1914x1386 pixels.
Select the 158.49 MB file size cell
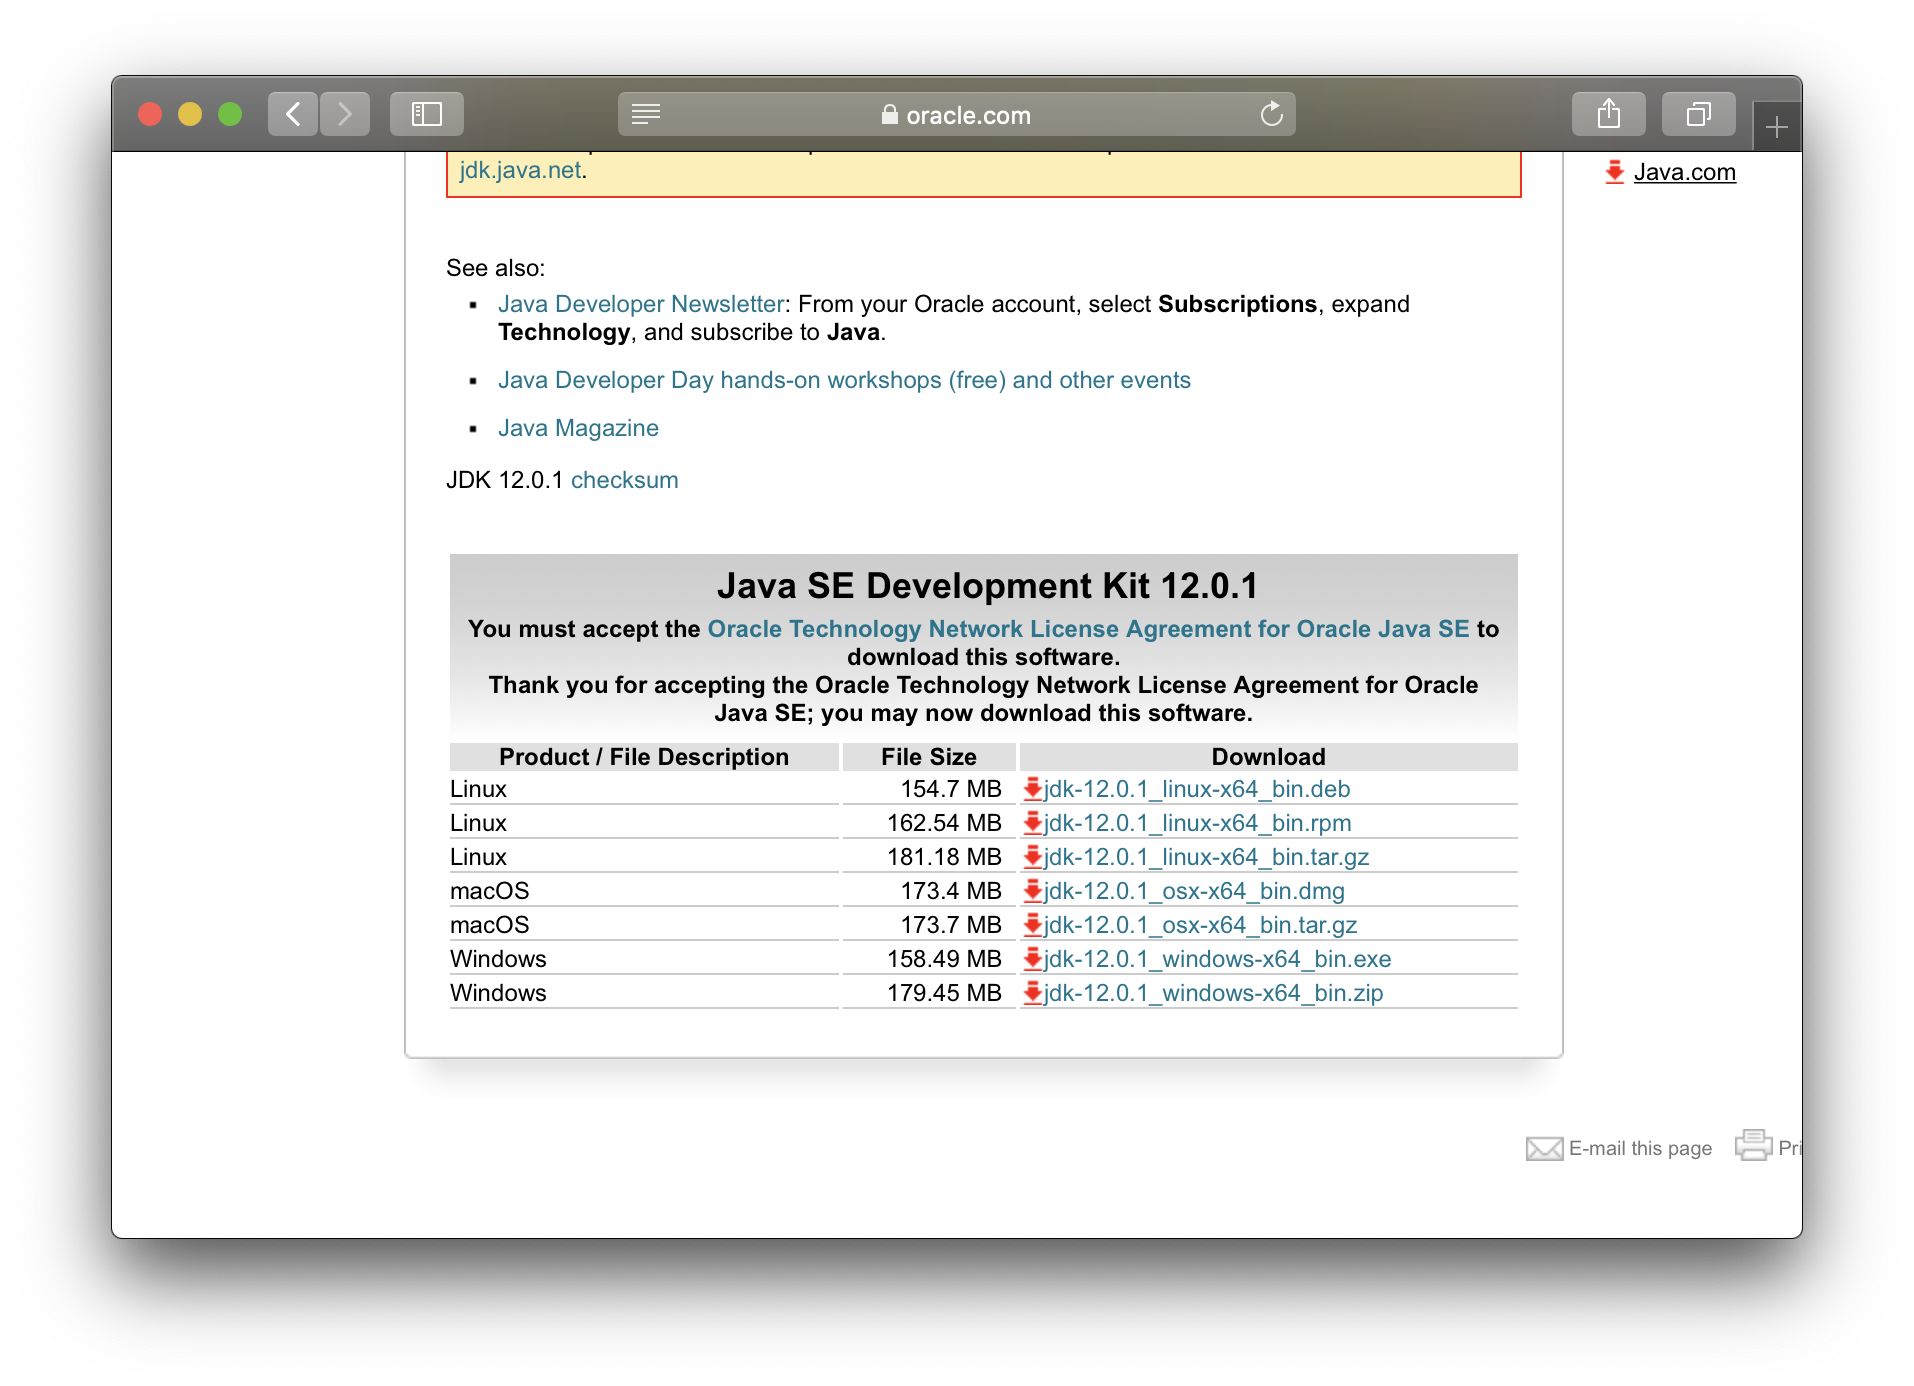[x=929, y=959]
